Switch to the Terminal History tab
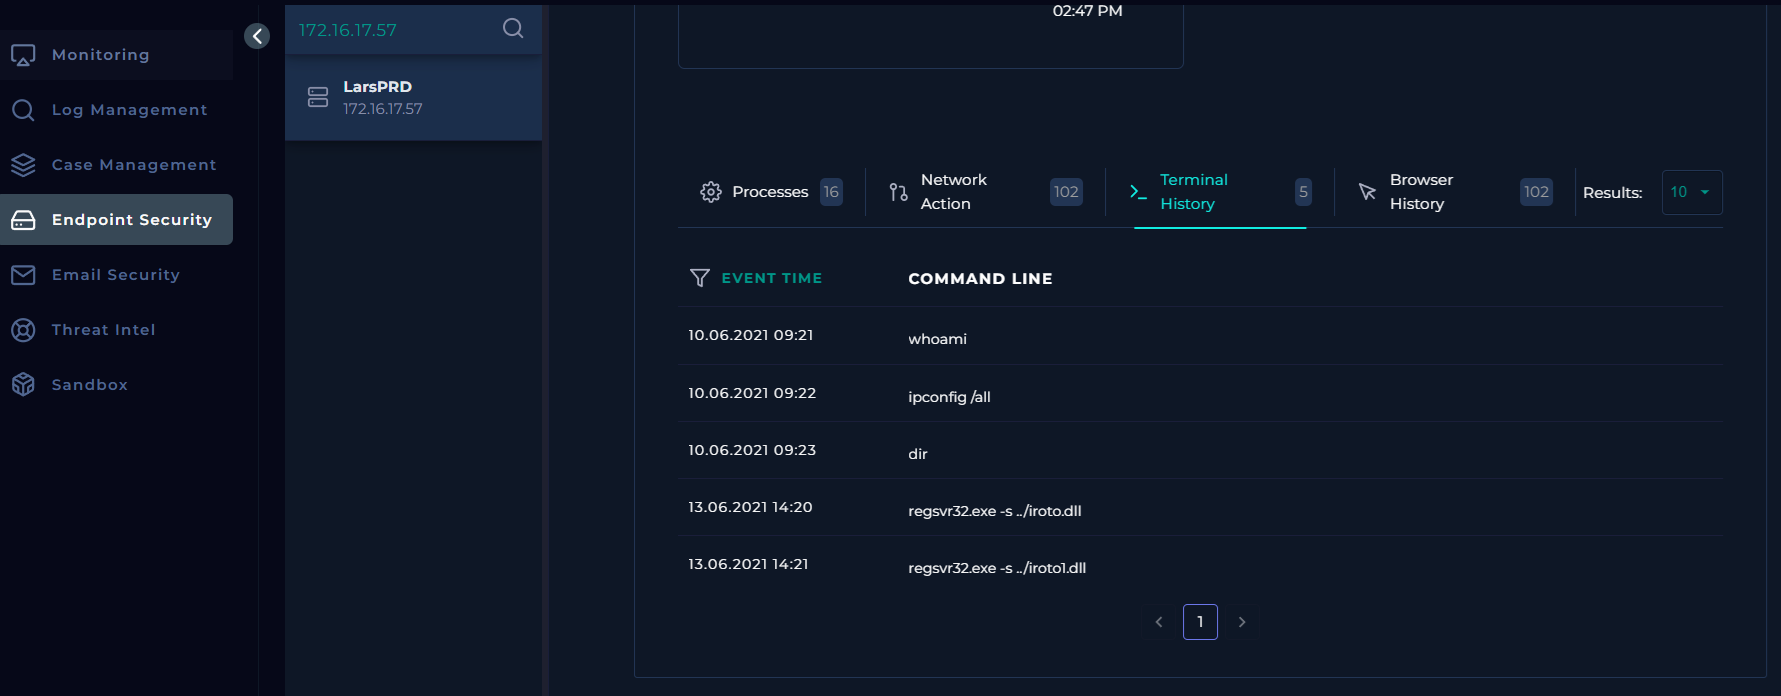The image size is (1781, 696). [1193, 192]
